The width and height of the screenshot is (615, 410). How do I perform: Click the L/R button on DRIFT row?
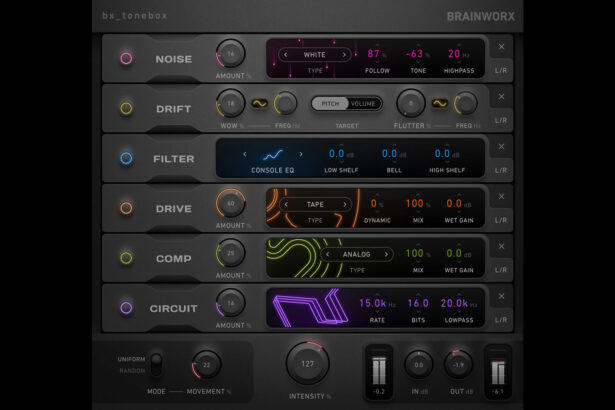pyautogui.click(x=501, y=120)
